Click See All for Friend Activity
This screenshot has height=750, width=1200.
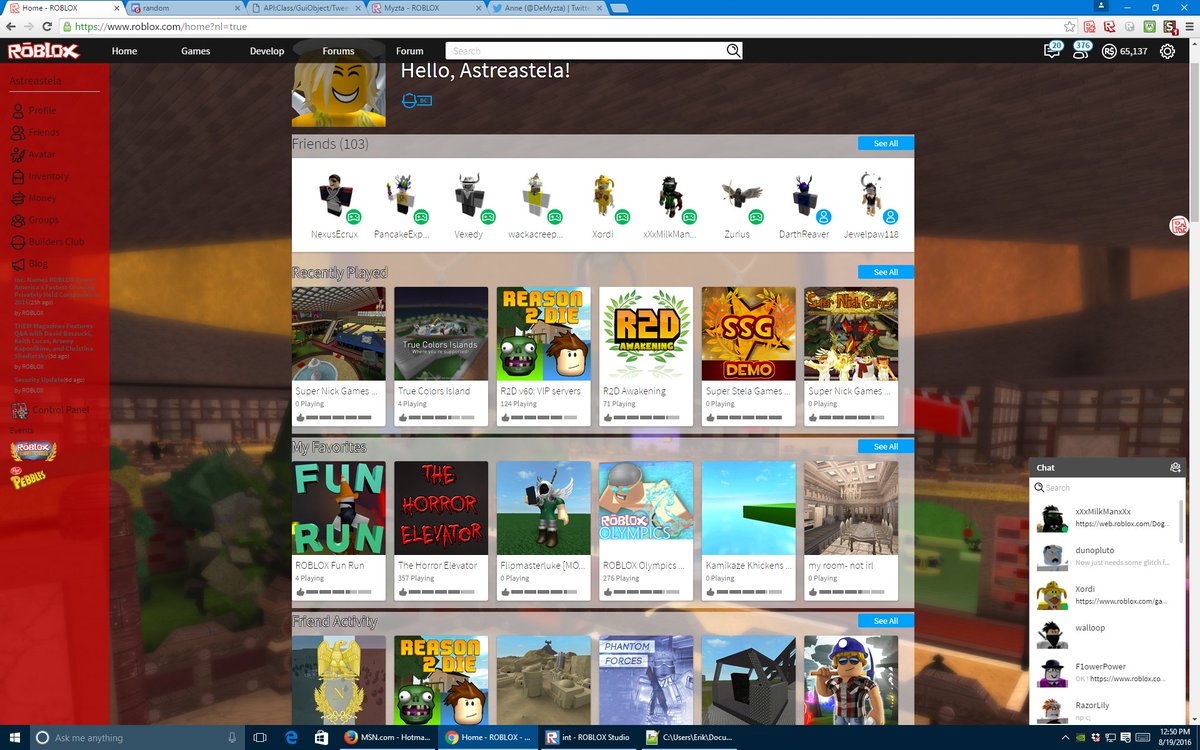point(886,621)
